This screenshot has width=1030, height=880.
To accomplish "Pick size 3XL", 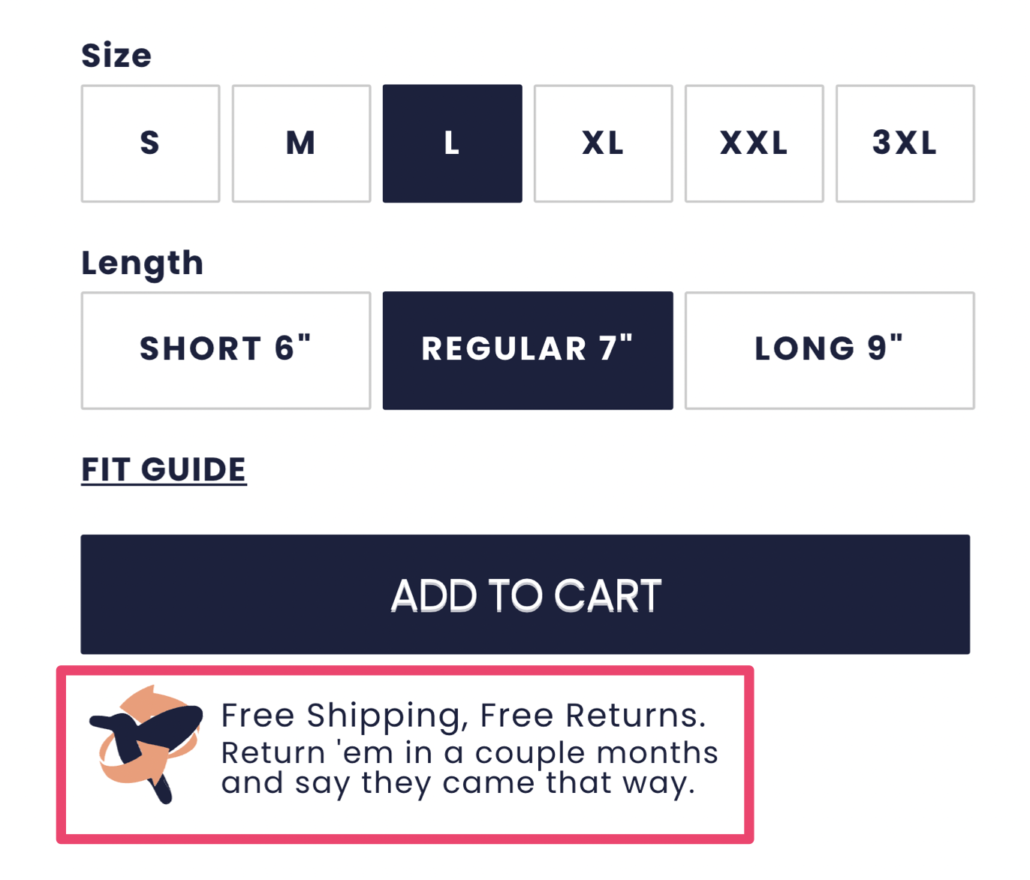I will coord(904,142).
